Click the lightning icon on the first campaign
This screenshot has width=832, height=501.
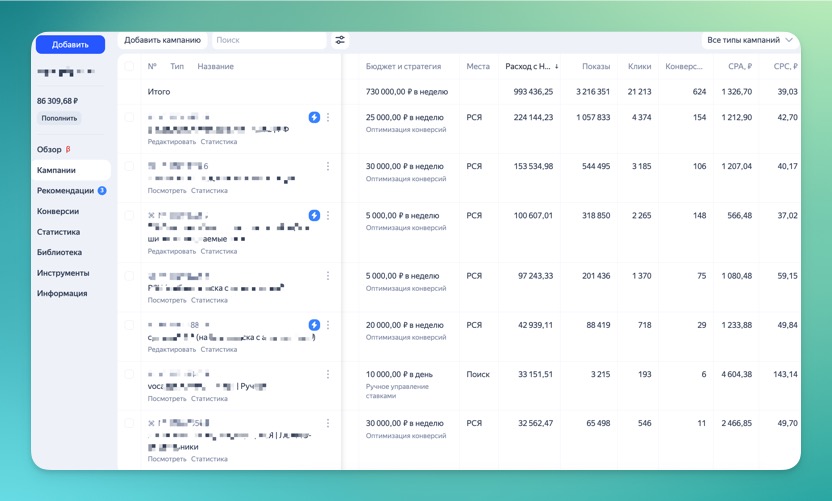(x=314, y=117)
